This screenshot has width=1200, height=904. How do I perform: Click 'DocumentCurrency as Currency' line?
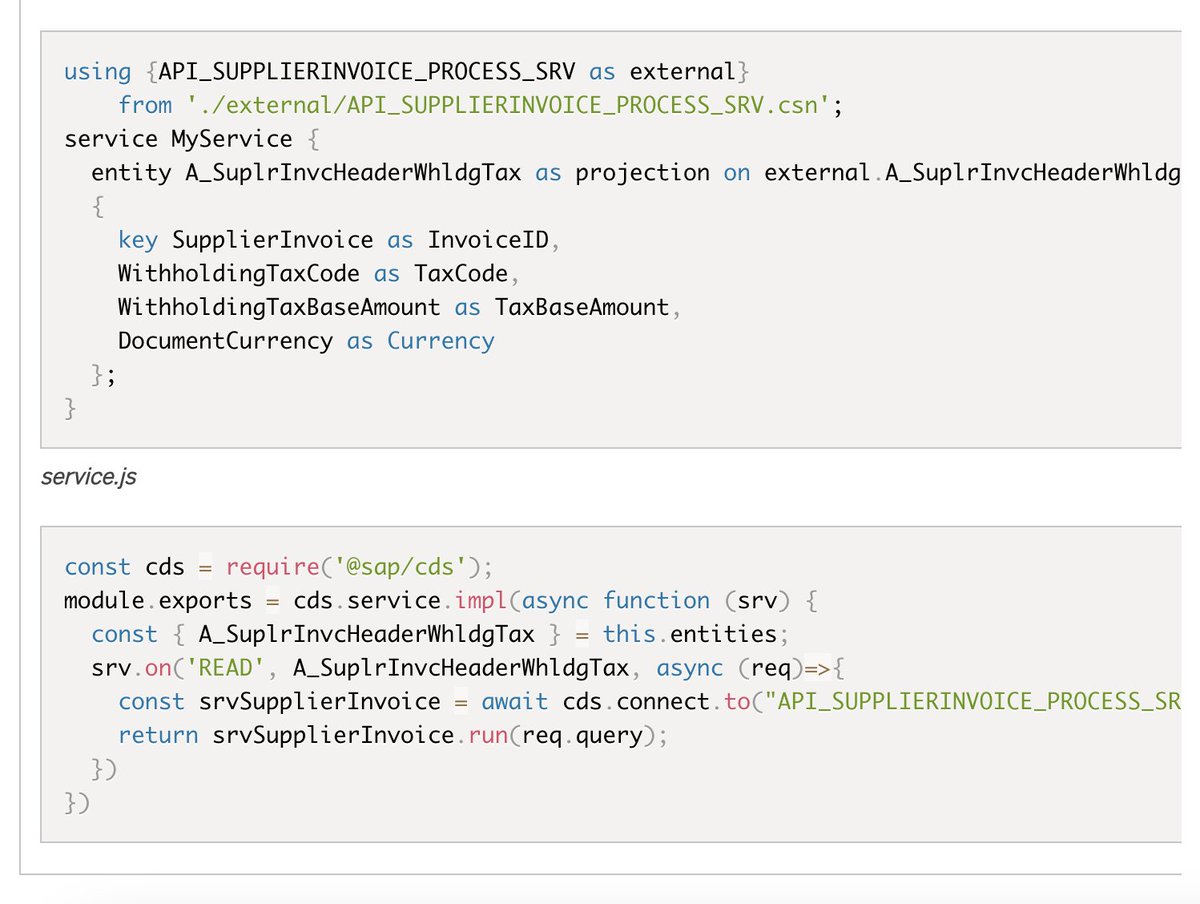(x=306, y=341)
